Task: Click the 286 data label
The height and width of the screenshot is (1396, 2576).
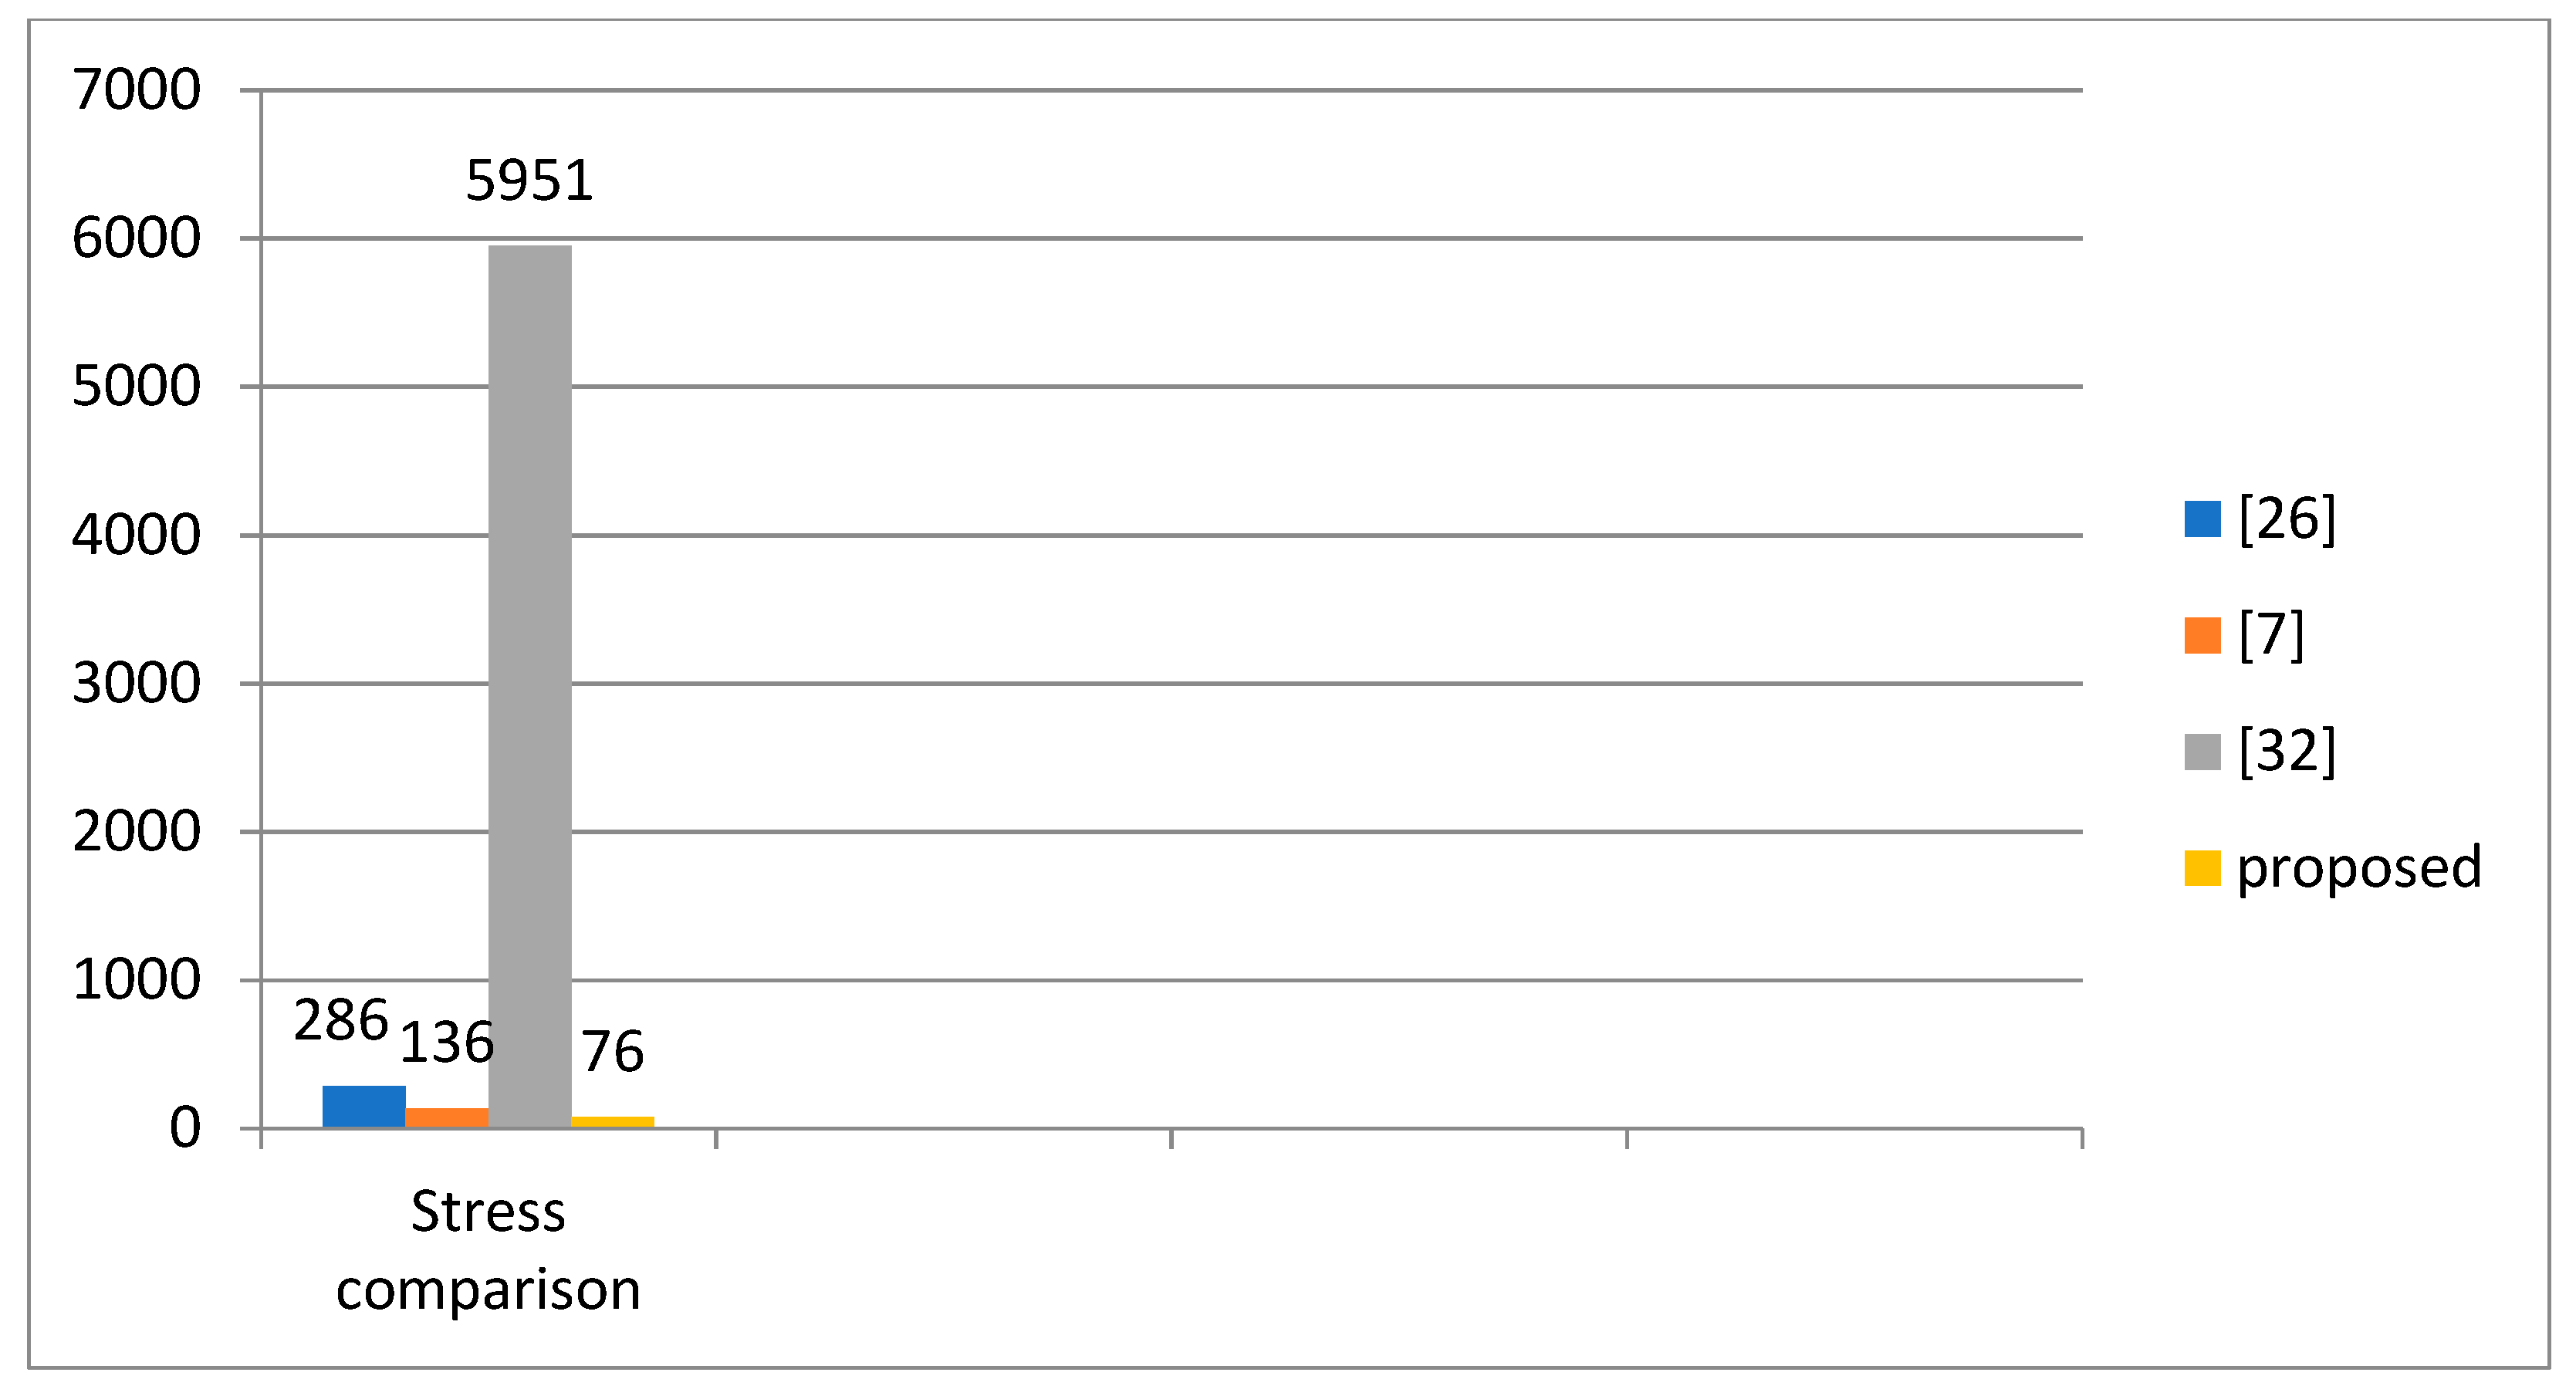Action: 341,1021
